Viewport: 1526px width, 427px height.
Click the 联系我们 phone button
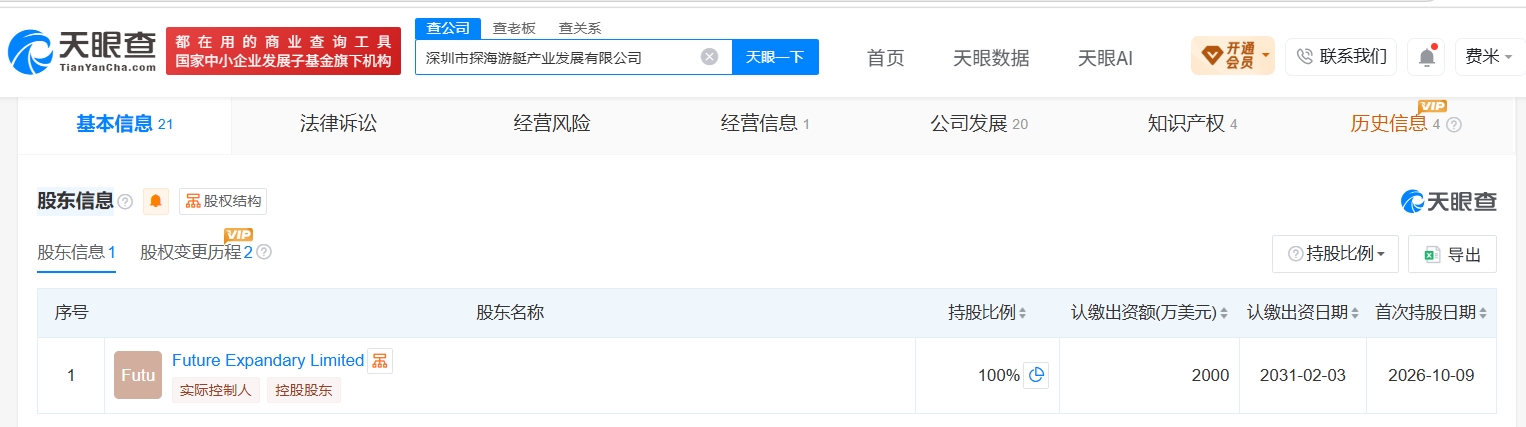click(1341, 56)
